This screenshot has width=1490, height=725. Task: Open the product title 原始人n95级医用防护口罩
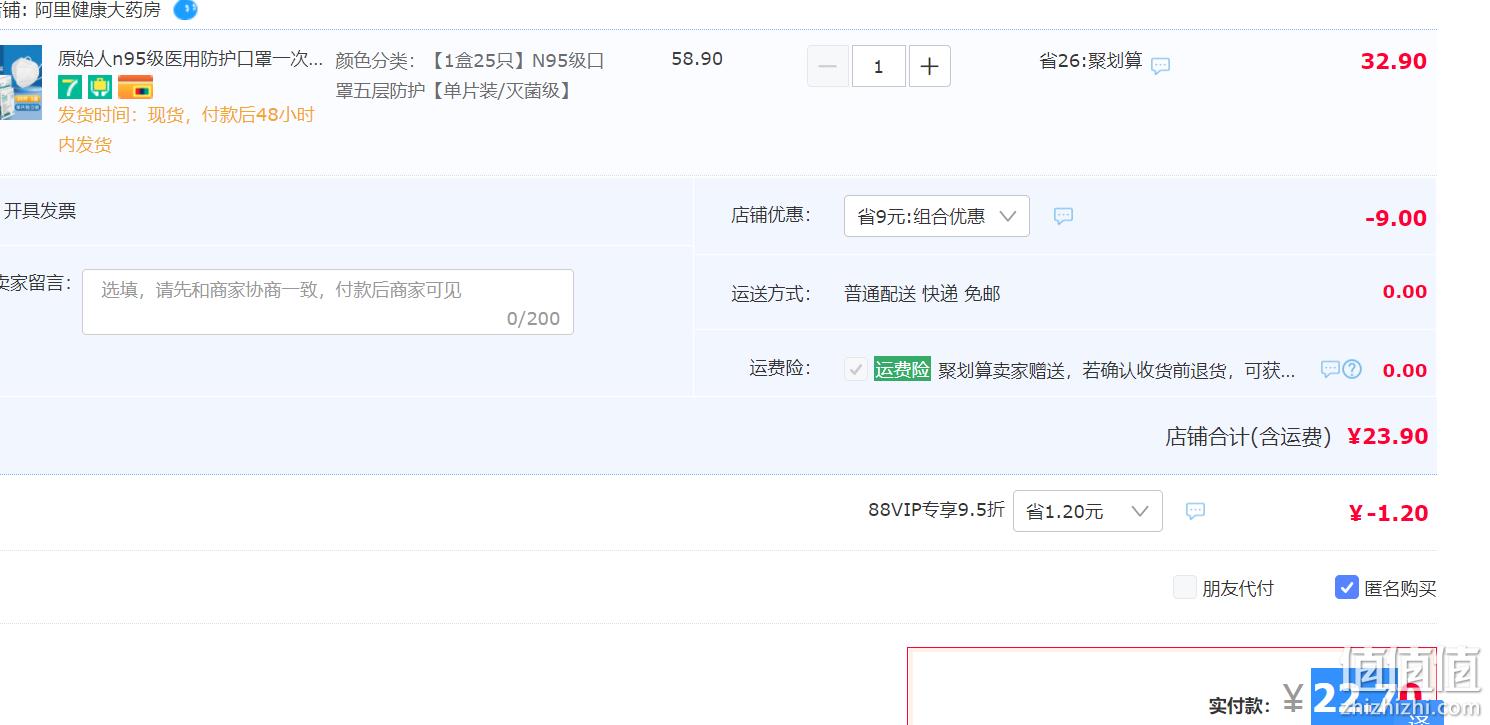coord(190,59)
